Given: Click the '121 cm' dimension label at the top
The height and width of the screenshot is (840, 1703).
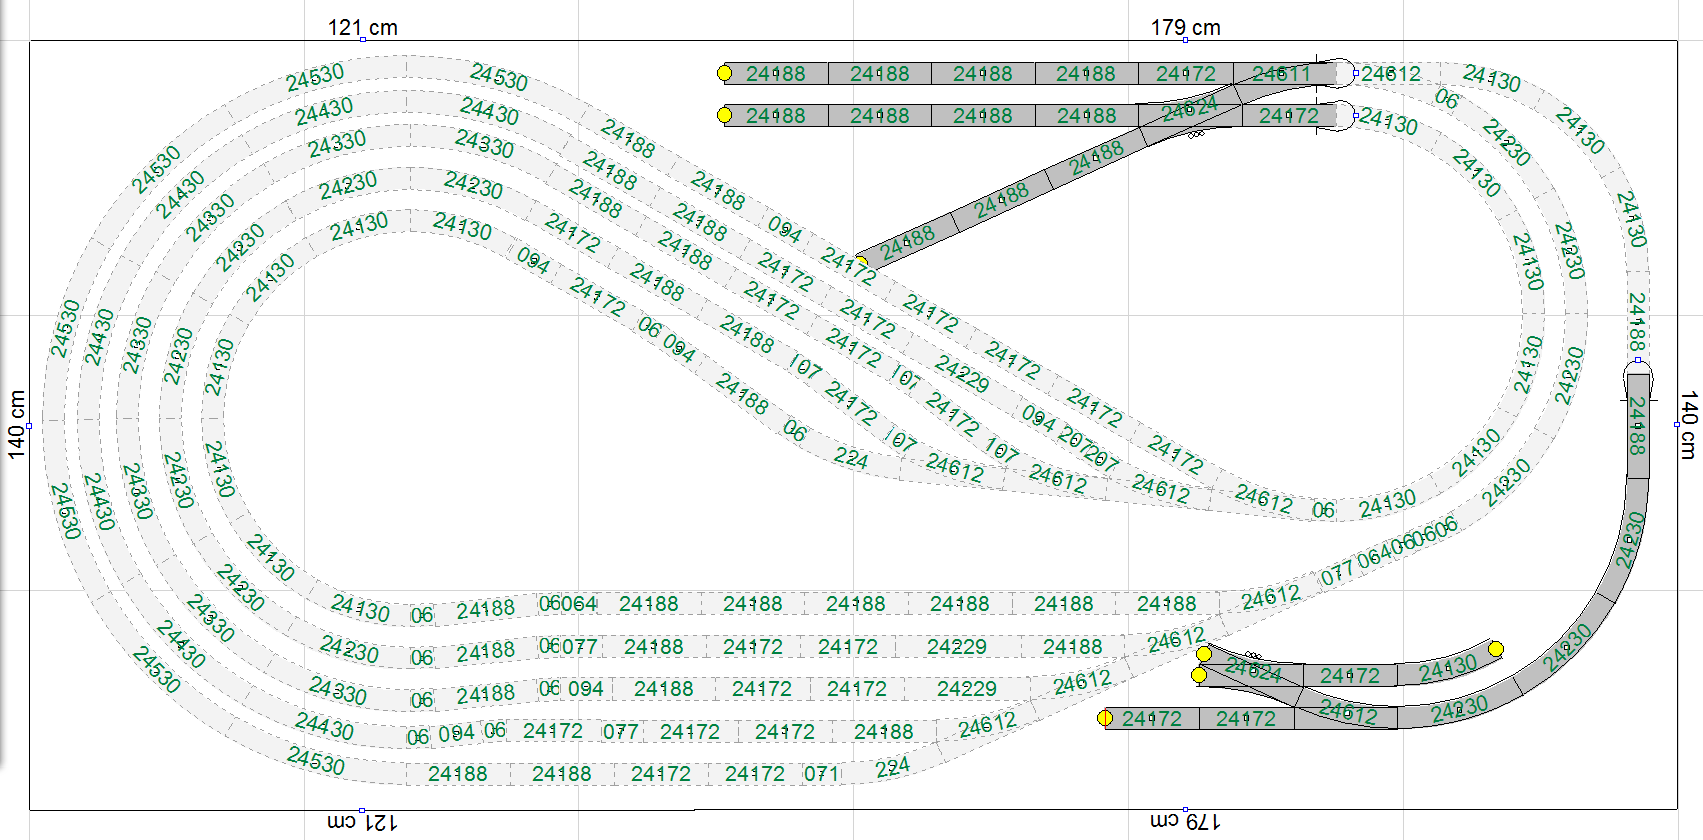Looking at the screenshot, I should [x=363, y=28].
